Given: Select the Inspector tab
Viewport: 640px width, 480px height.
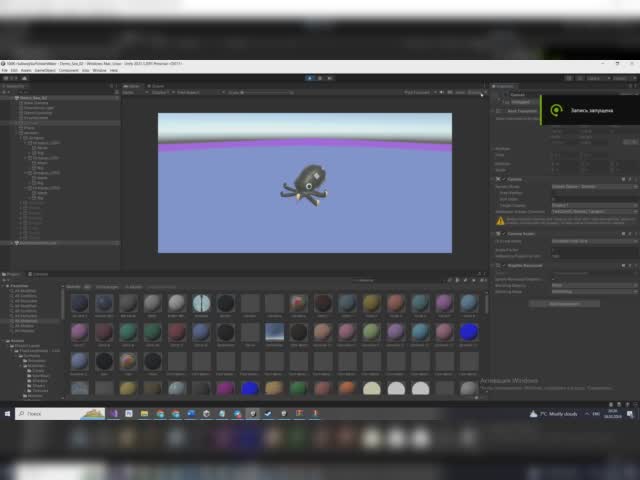Looking at the screenshot, I should point(503,86).
